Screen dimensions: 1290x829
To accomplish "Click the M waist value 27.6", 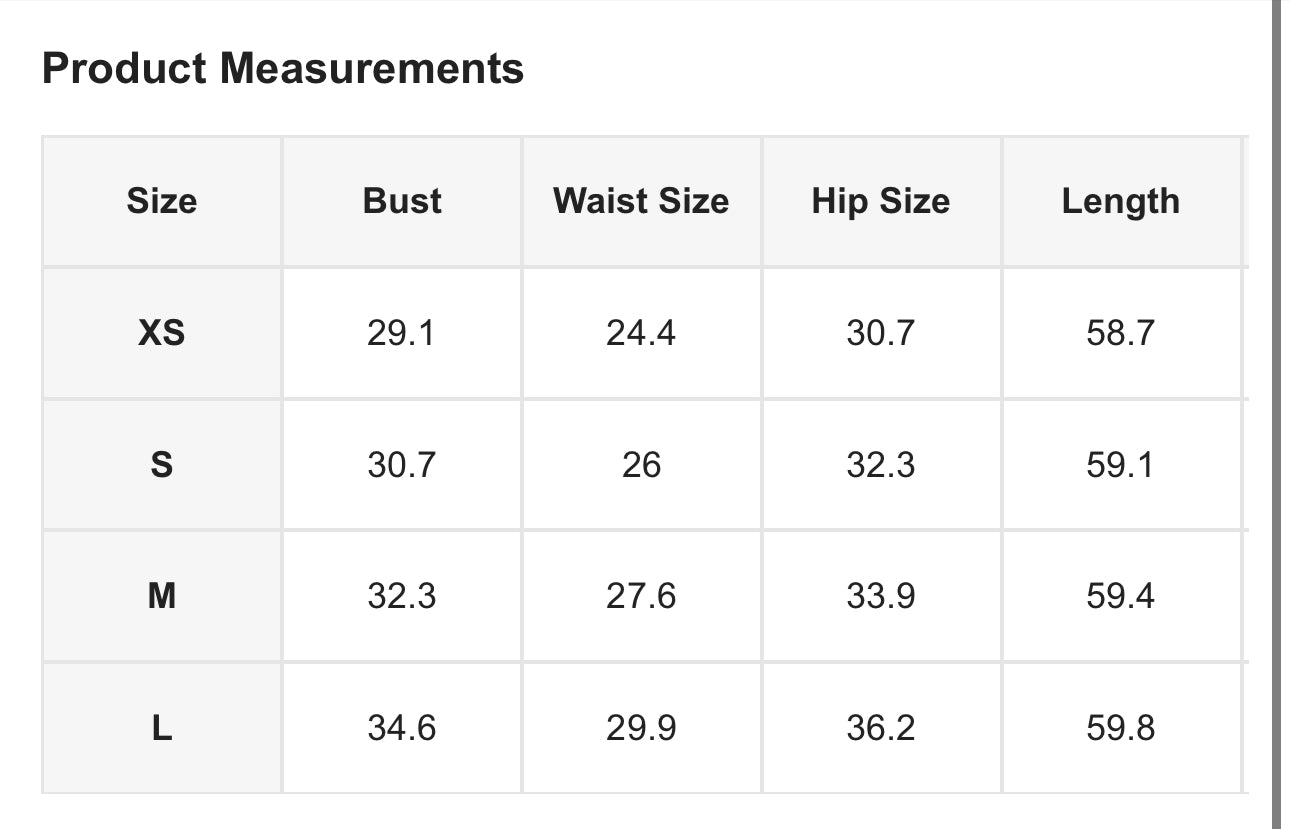I will tap(641, 596).
